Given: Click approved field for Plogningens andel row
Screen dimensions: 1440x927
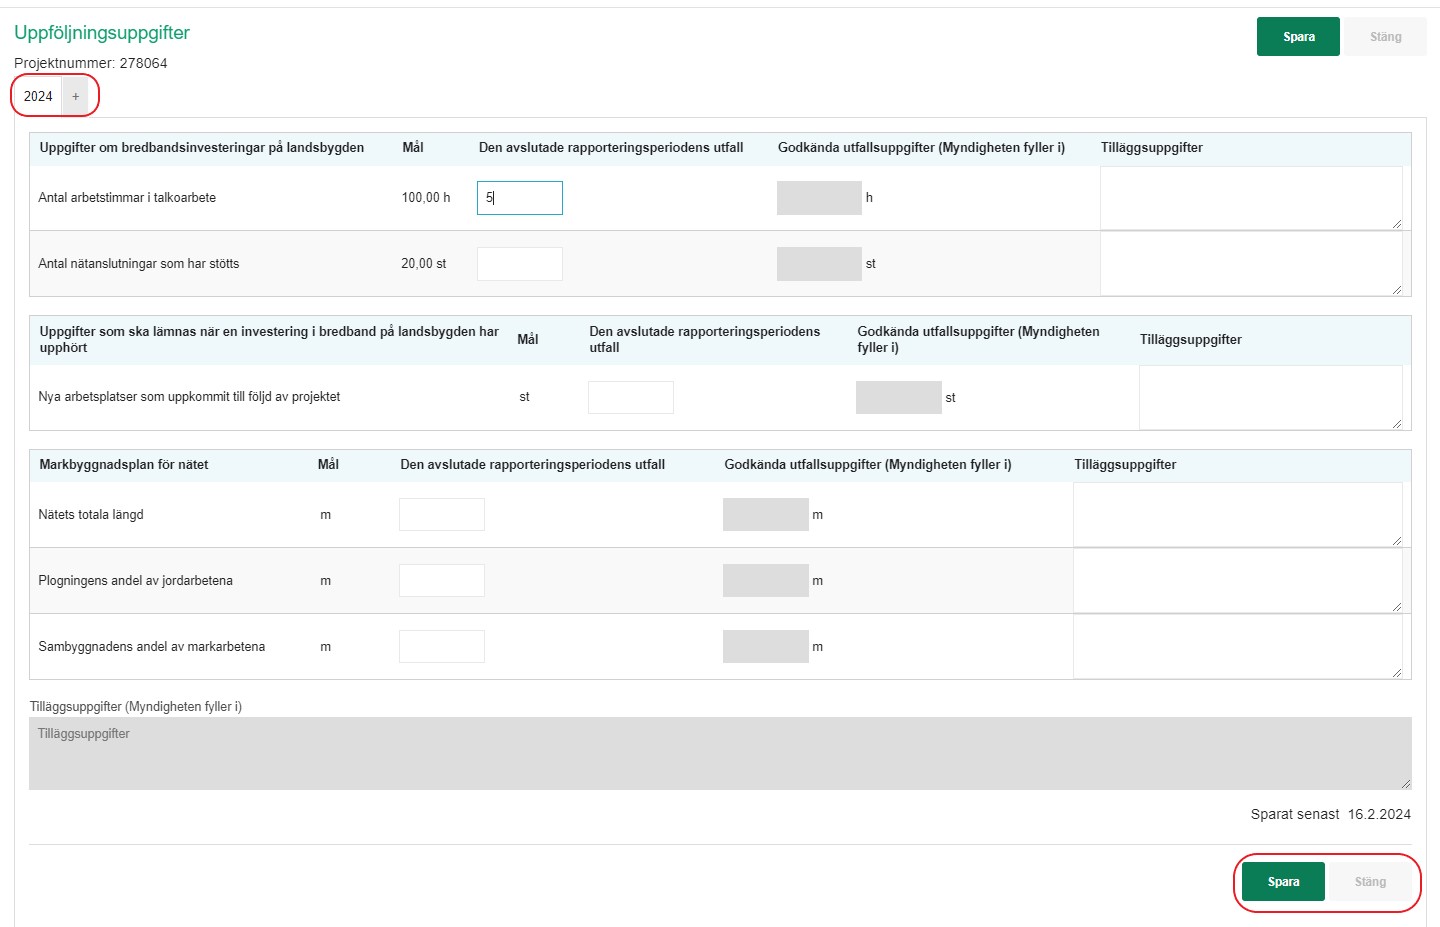Looking at the screenshot, I should tap(765, 580).
